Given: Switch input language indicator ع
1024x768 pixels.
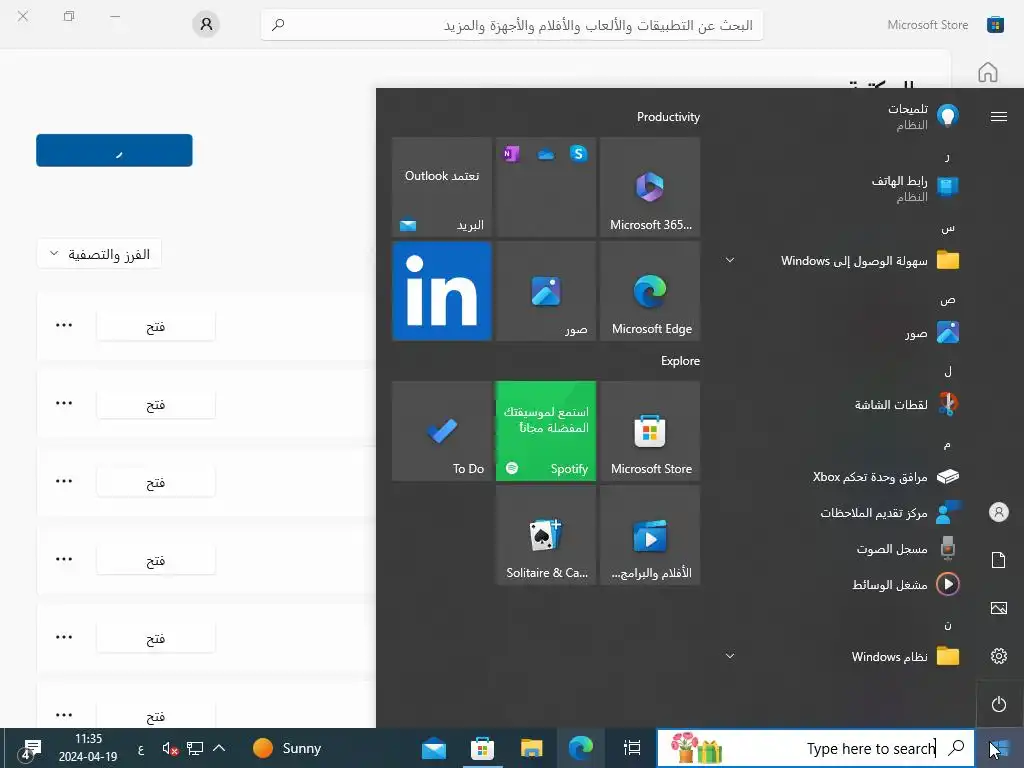Looking at the screenshot, I should 141,749.
